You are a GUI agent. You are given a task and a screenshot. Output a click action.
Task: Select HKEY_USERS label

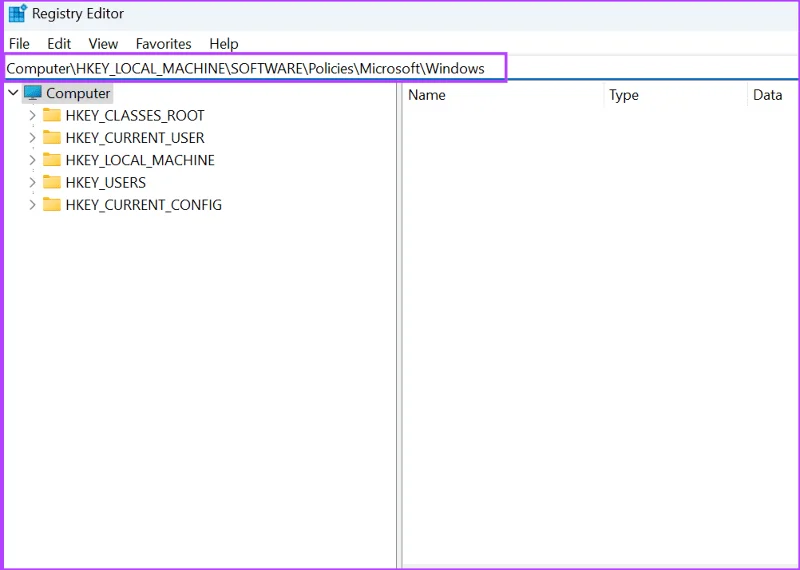(106, 183)
